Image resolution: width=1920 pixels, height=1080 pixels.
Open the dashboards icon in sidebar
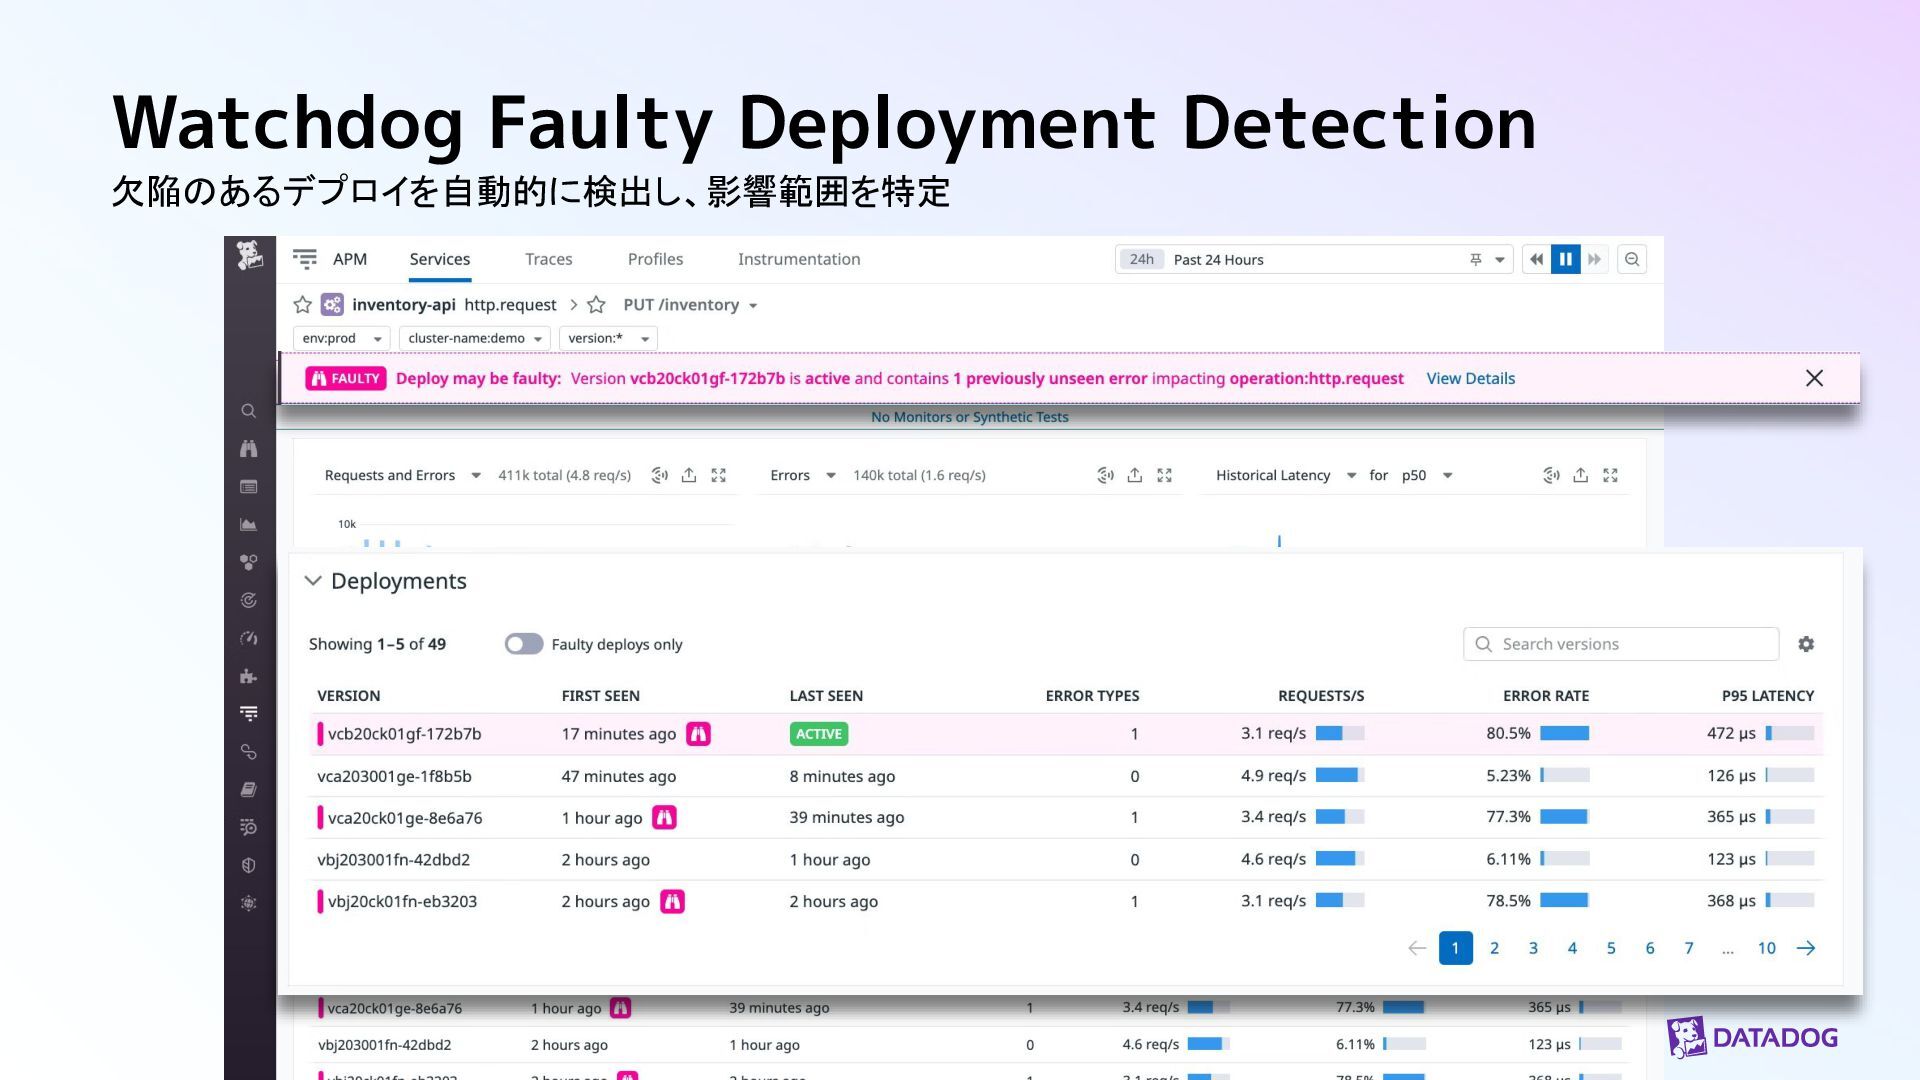click(248, 487)
